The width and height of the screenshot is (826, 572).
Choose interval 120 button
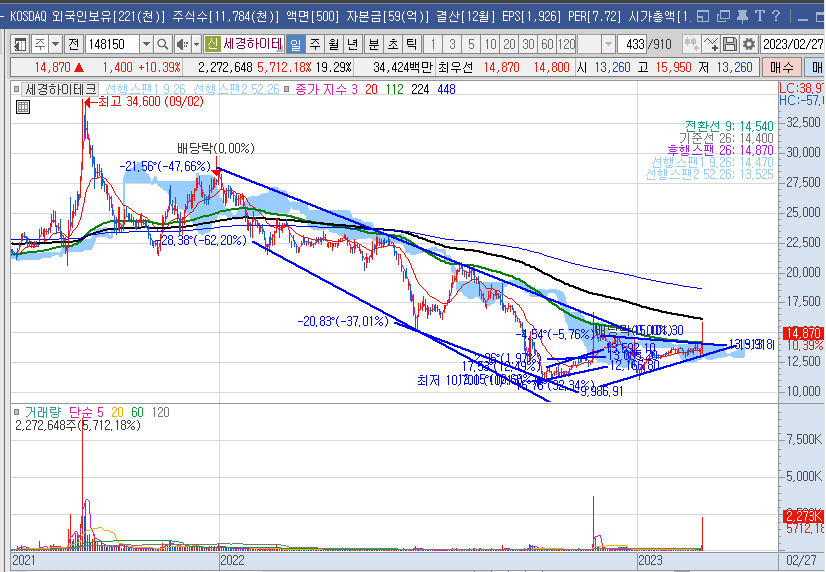pyautogui.click(x=566, y=44)
